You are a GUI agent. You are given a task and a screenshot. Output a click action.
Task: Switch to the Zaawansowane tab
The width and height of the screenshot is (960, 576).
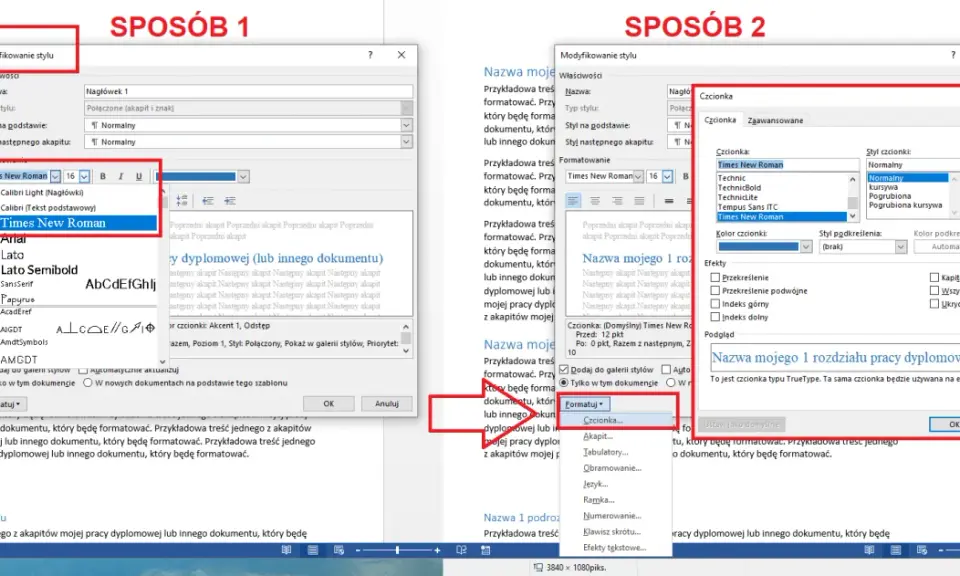pyautogui.click(x=775, y=121)
